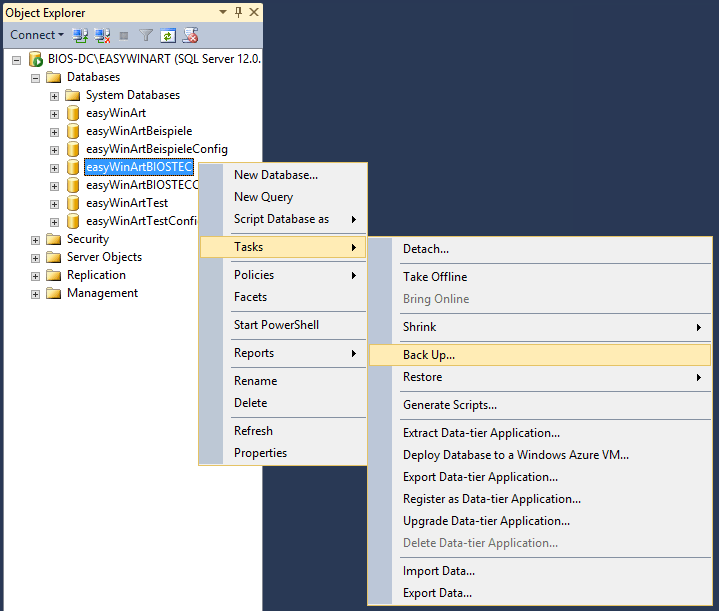Expand the Server Objects folder

(35, 258)
